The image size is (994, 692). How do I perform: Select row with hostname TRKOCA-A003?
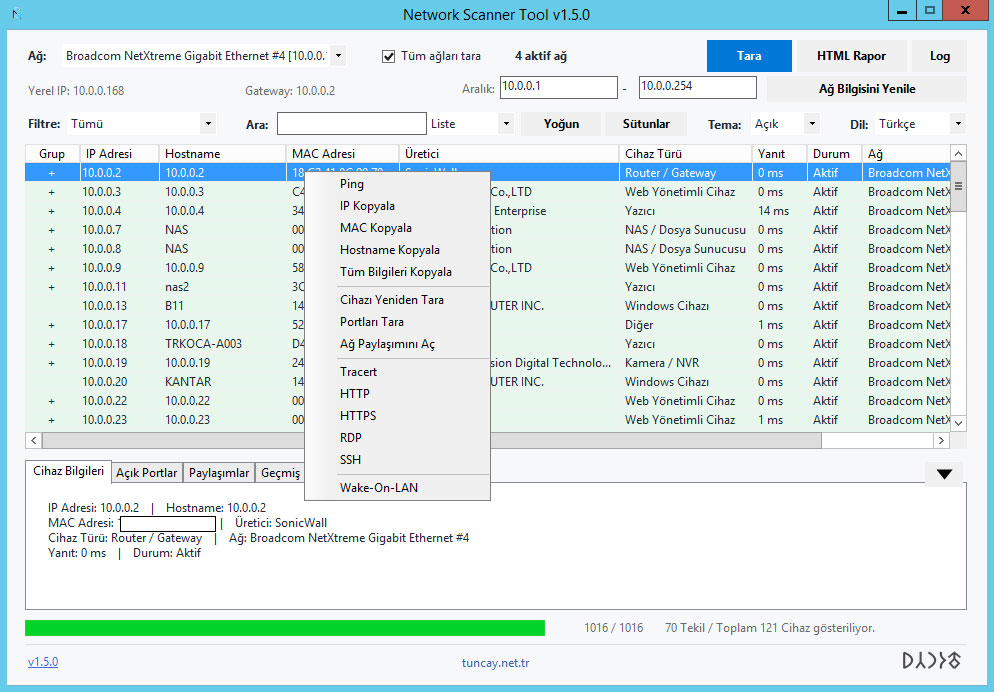(x=488, y=344)
